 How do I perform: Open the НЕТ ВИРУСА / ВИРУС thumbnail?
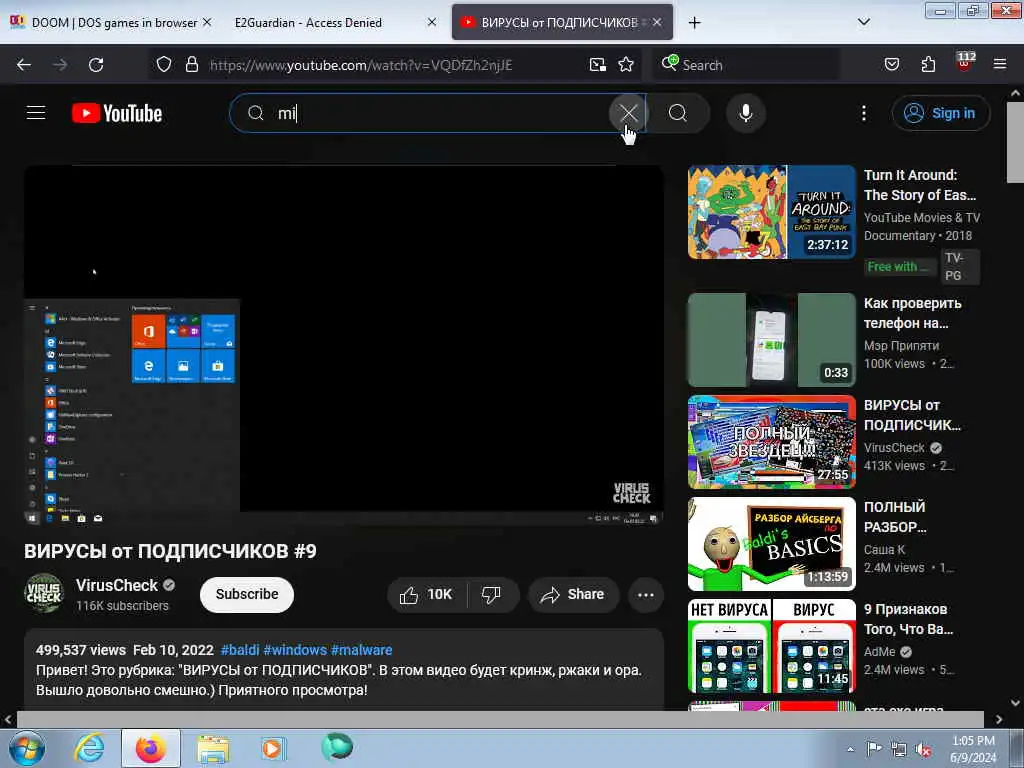click(x=771, y=645)
